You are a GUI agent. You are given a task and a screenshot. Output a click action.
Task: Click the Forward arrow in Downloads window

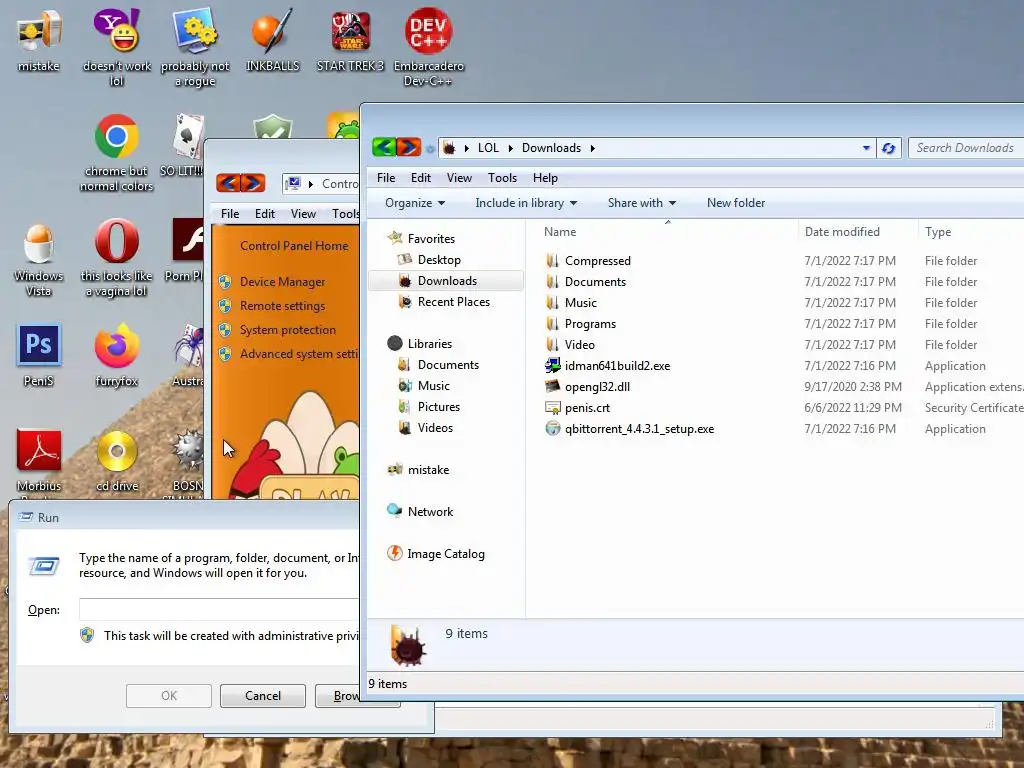[408, 148]
